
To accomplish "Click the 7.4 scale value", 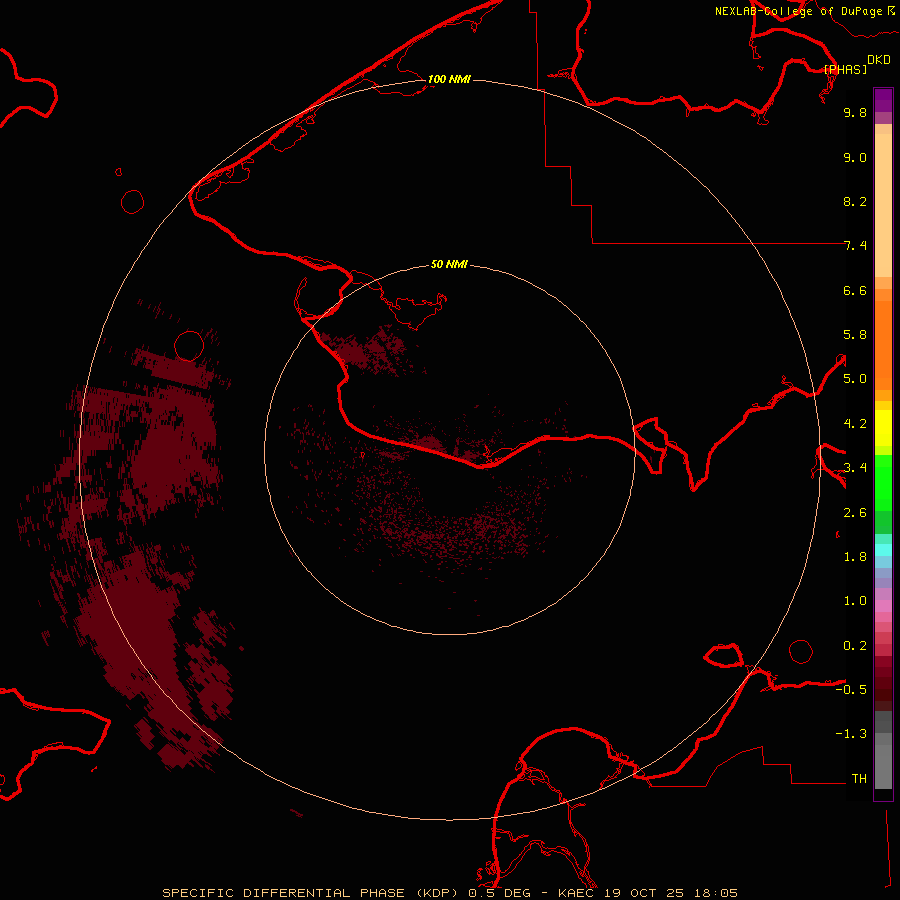I will click(x=855, y=246).
